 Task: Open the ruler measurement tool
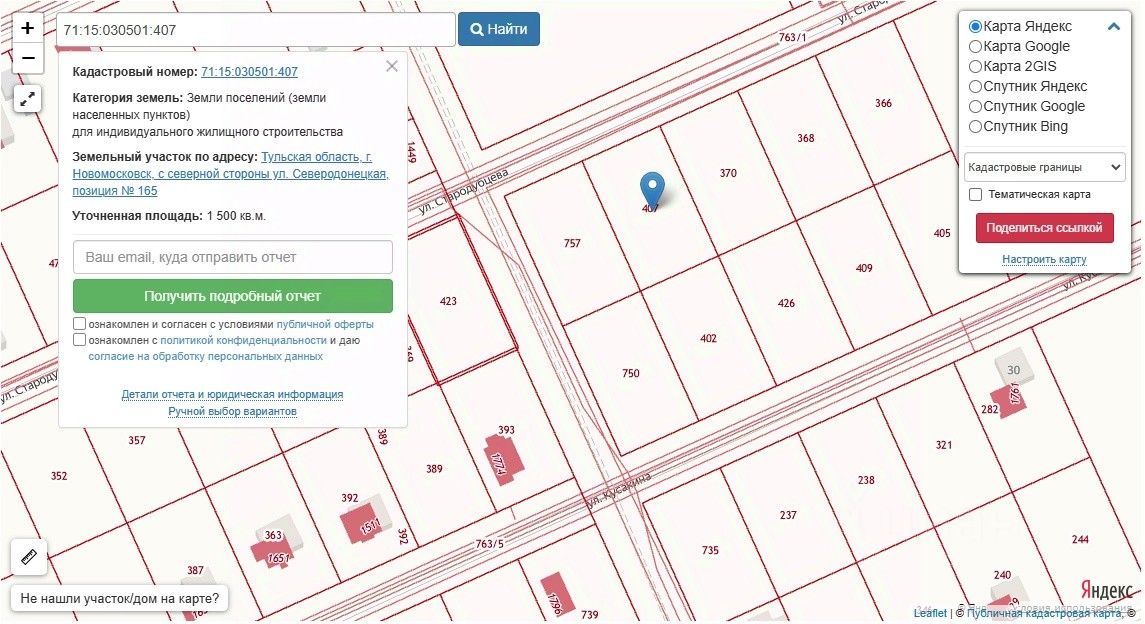tap(29, 558)
